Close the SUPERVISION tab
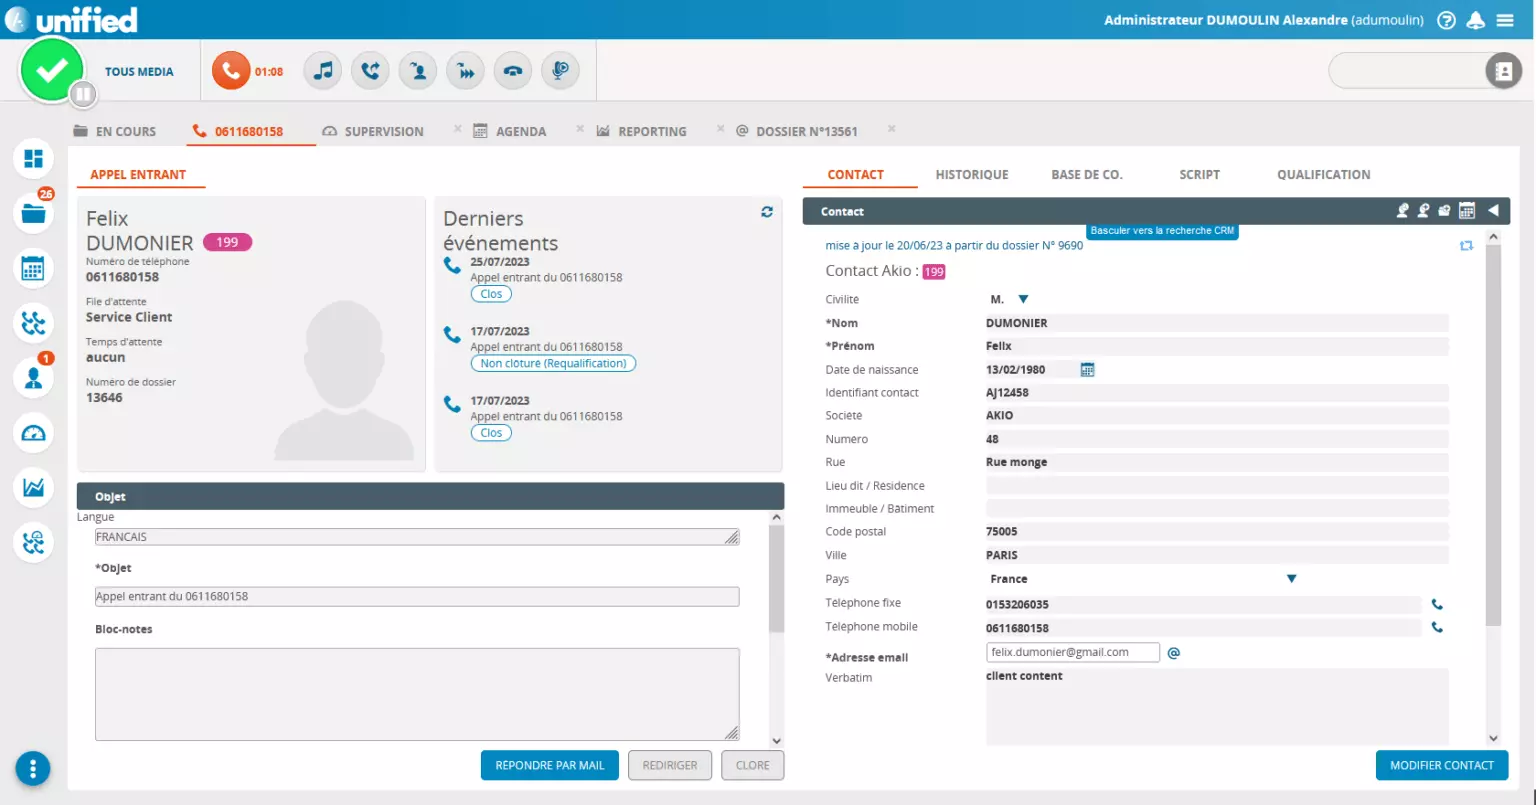 click(458, 129)
